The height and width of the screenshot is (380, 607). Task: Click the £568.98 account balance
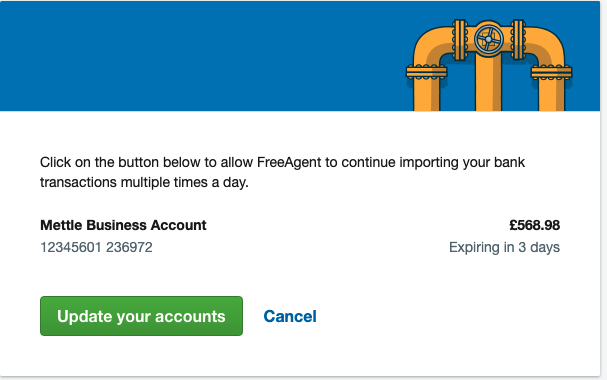pos(535,225)
